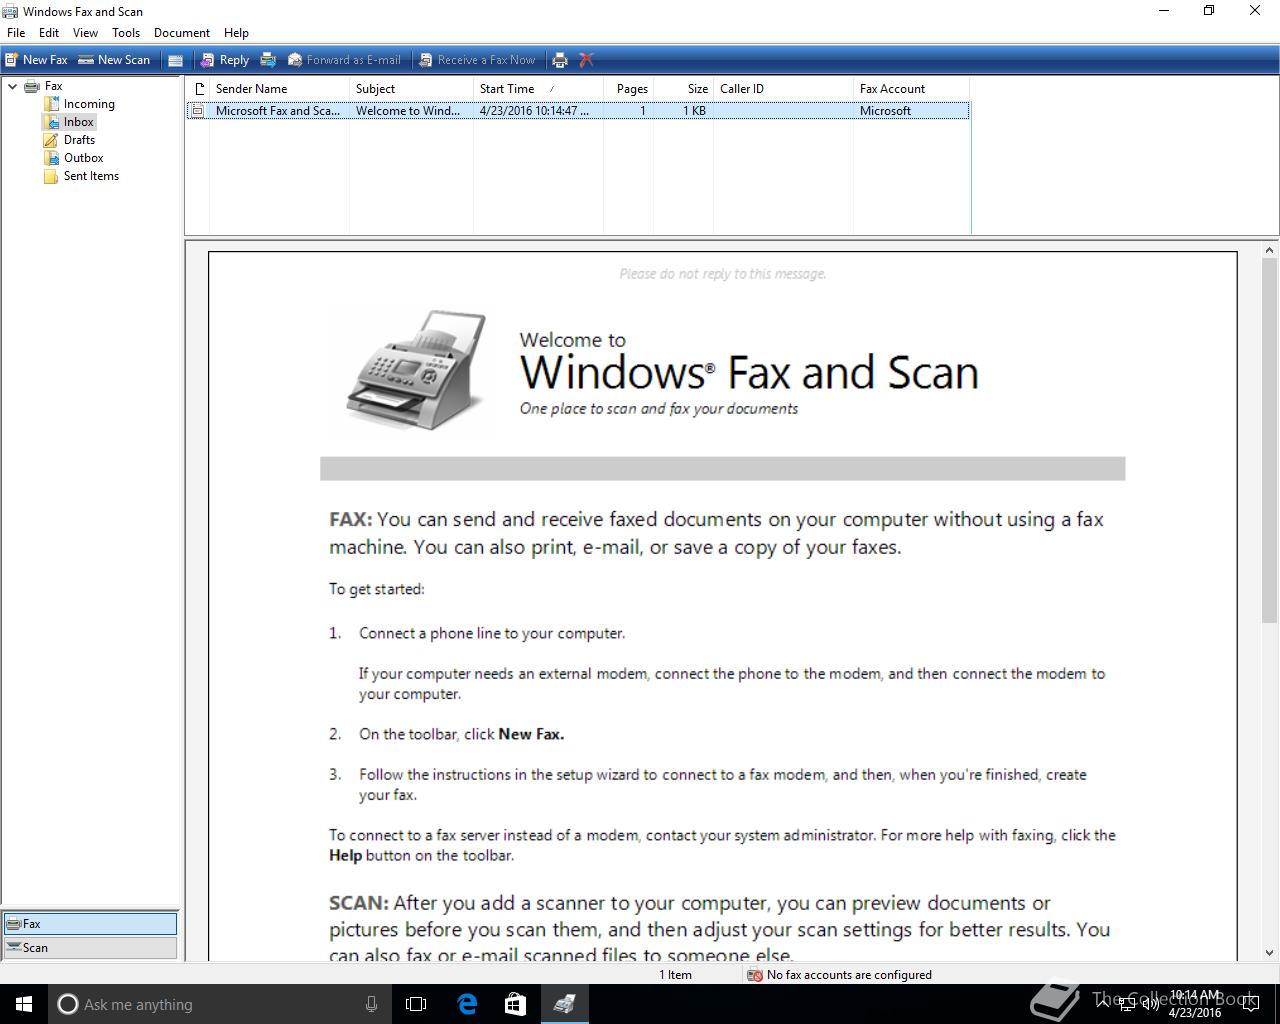This screenshot has width=1280, height=1024.
Task: Switch to the Fax view button
Action: tap(90, 924)
